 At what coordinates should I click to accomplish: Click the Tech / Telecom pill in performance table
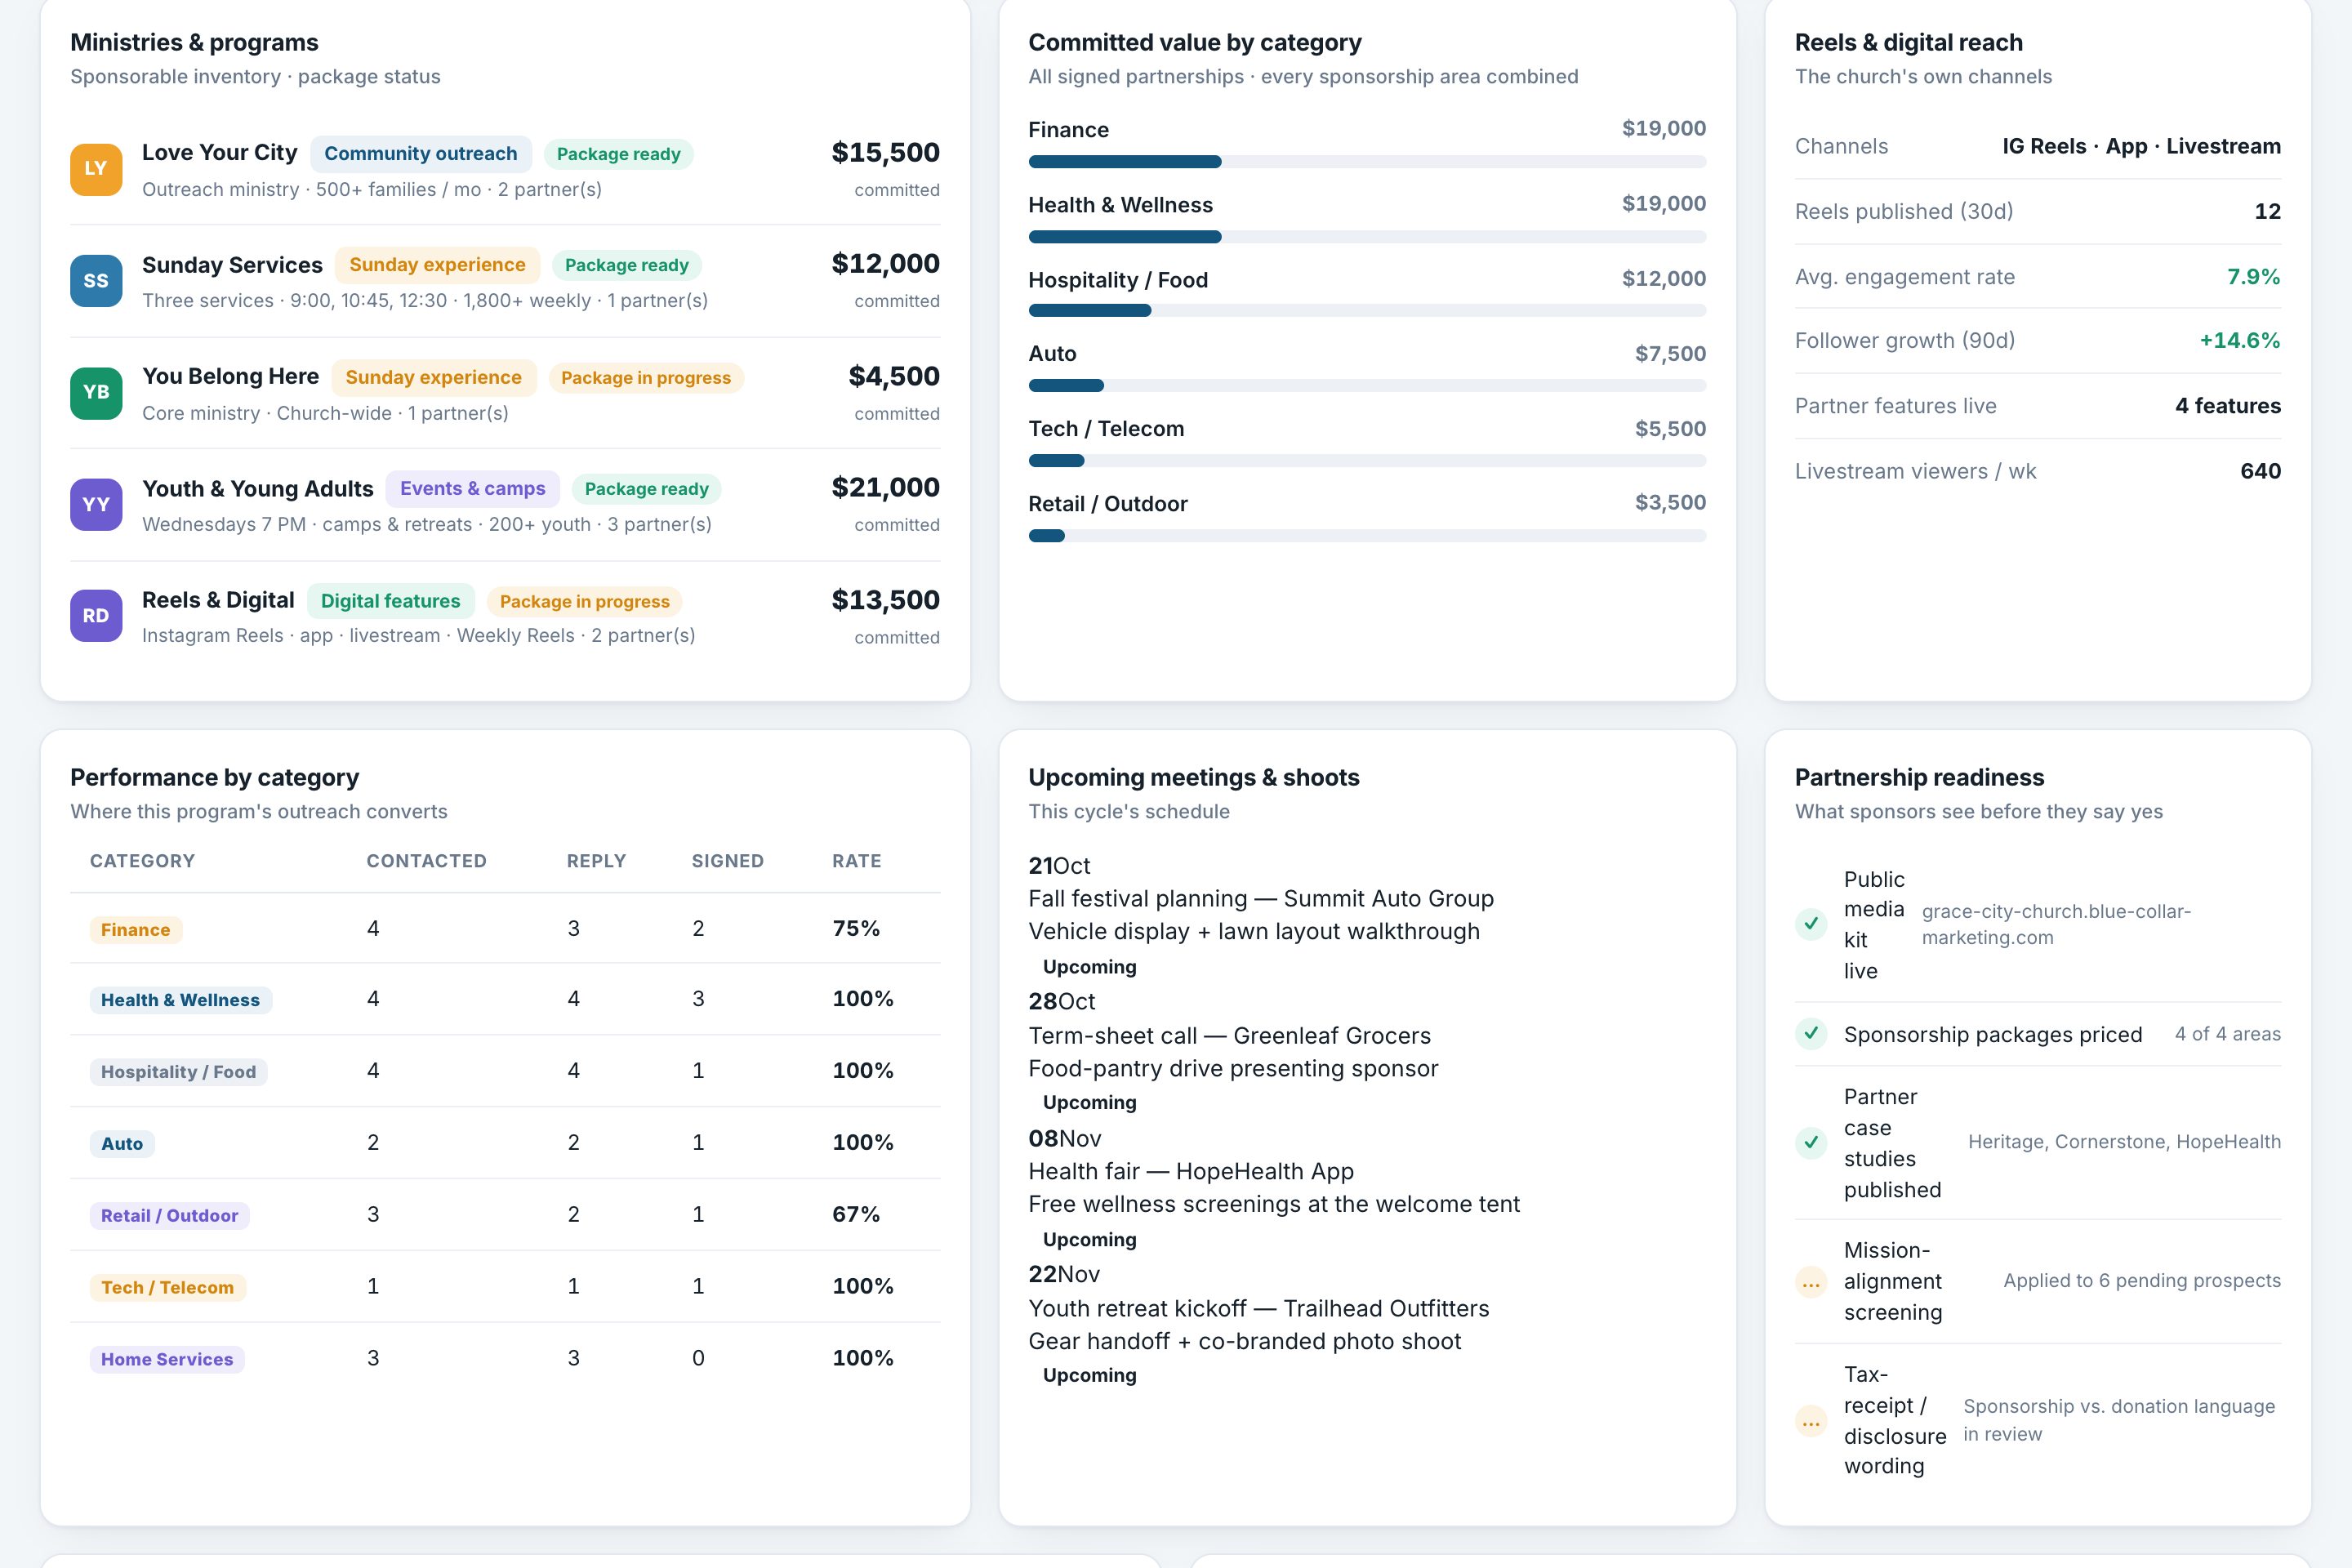pyautogui.click(x=168, y=1287)
